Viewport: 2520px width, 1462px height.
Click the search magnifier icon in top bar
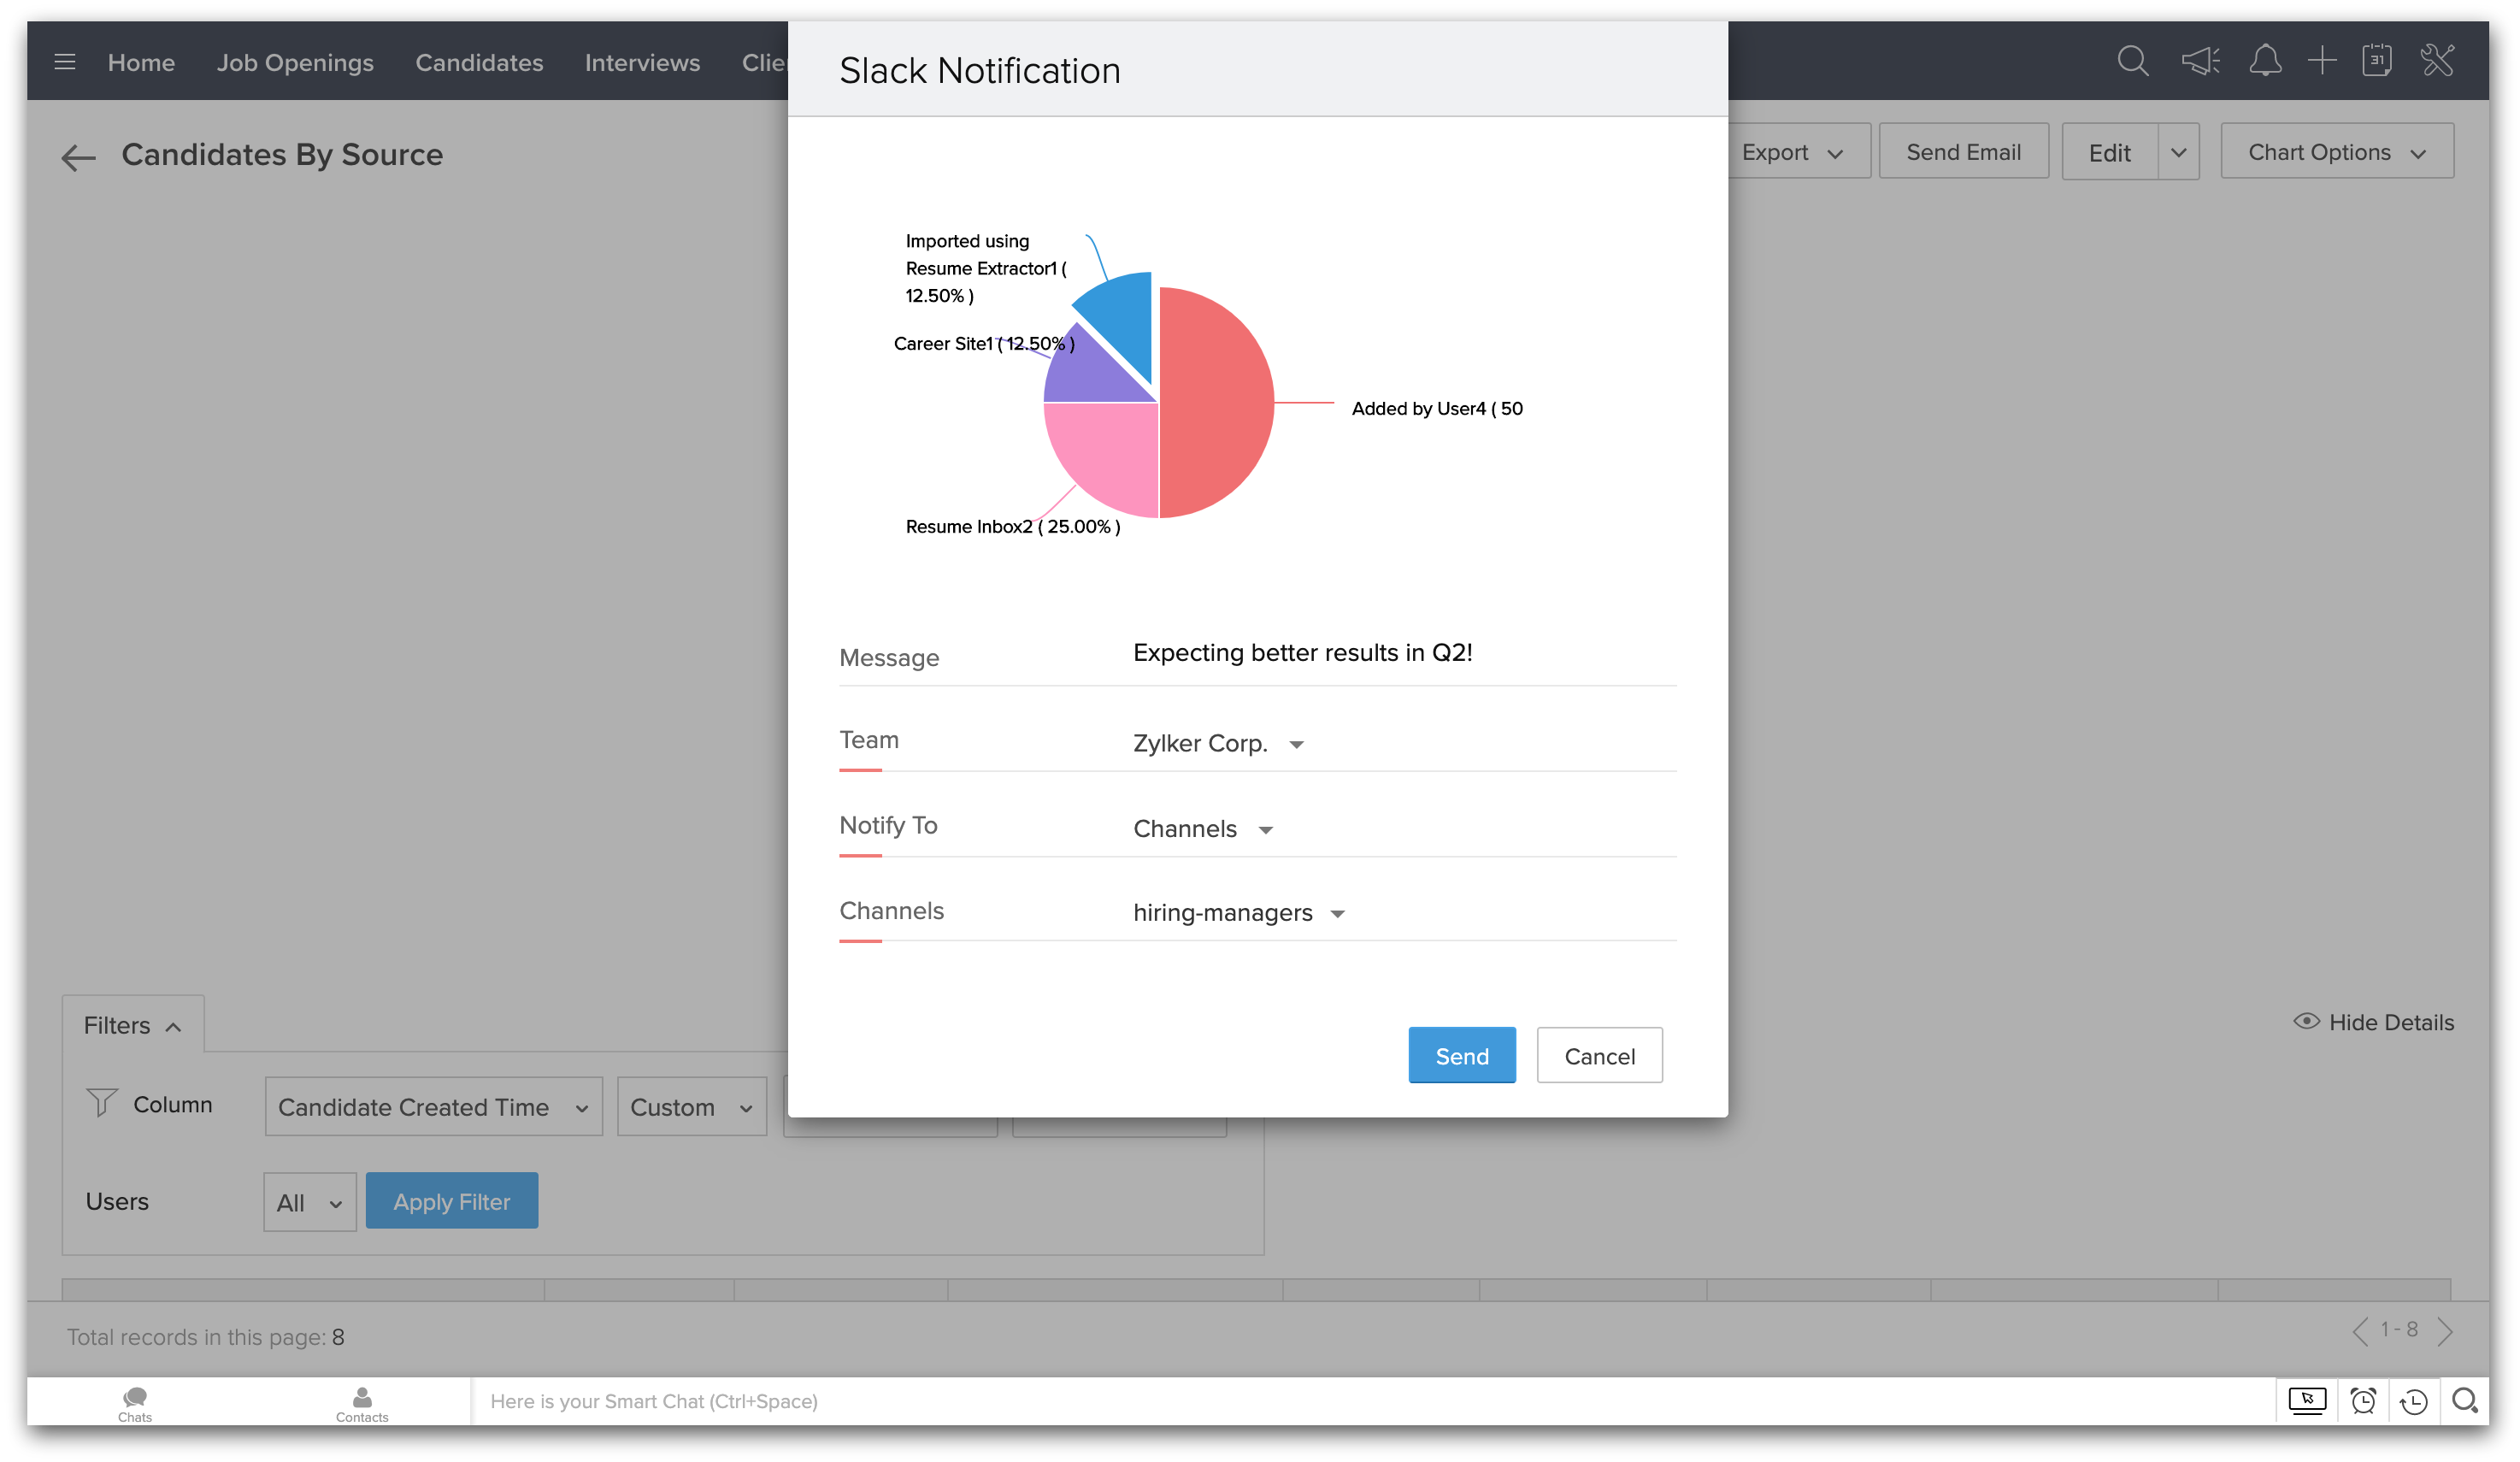click(x=2132, y=61)
